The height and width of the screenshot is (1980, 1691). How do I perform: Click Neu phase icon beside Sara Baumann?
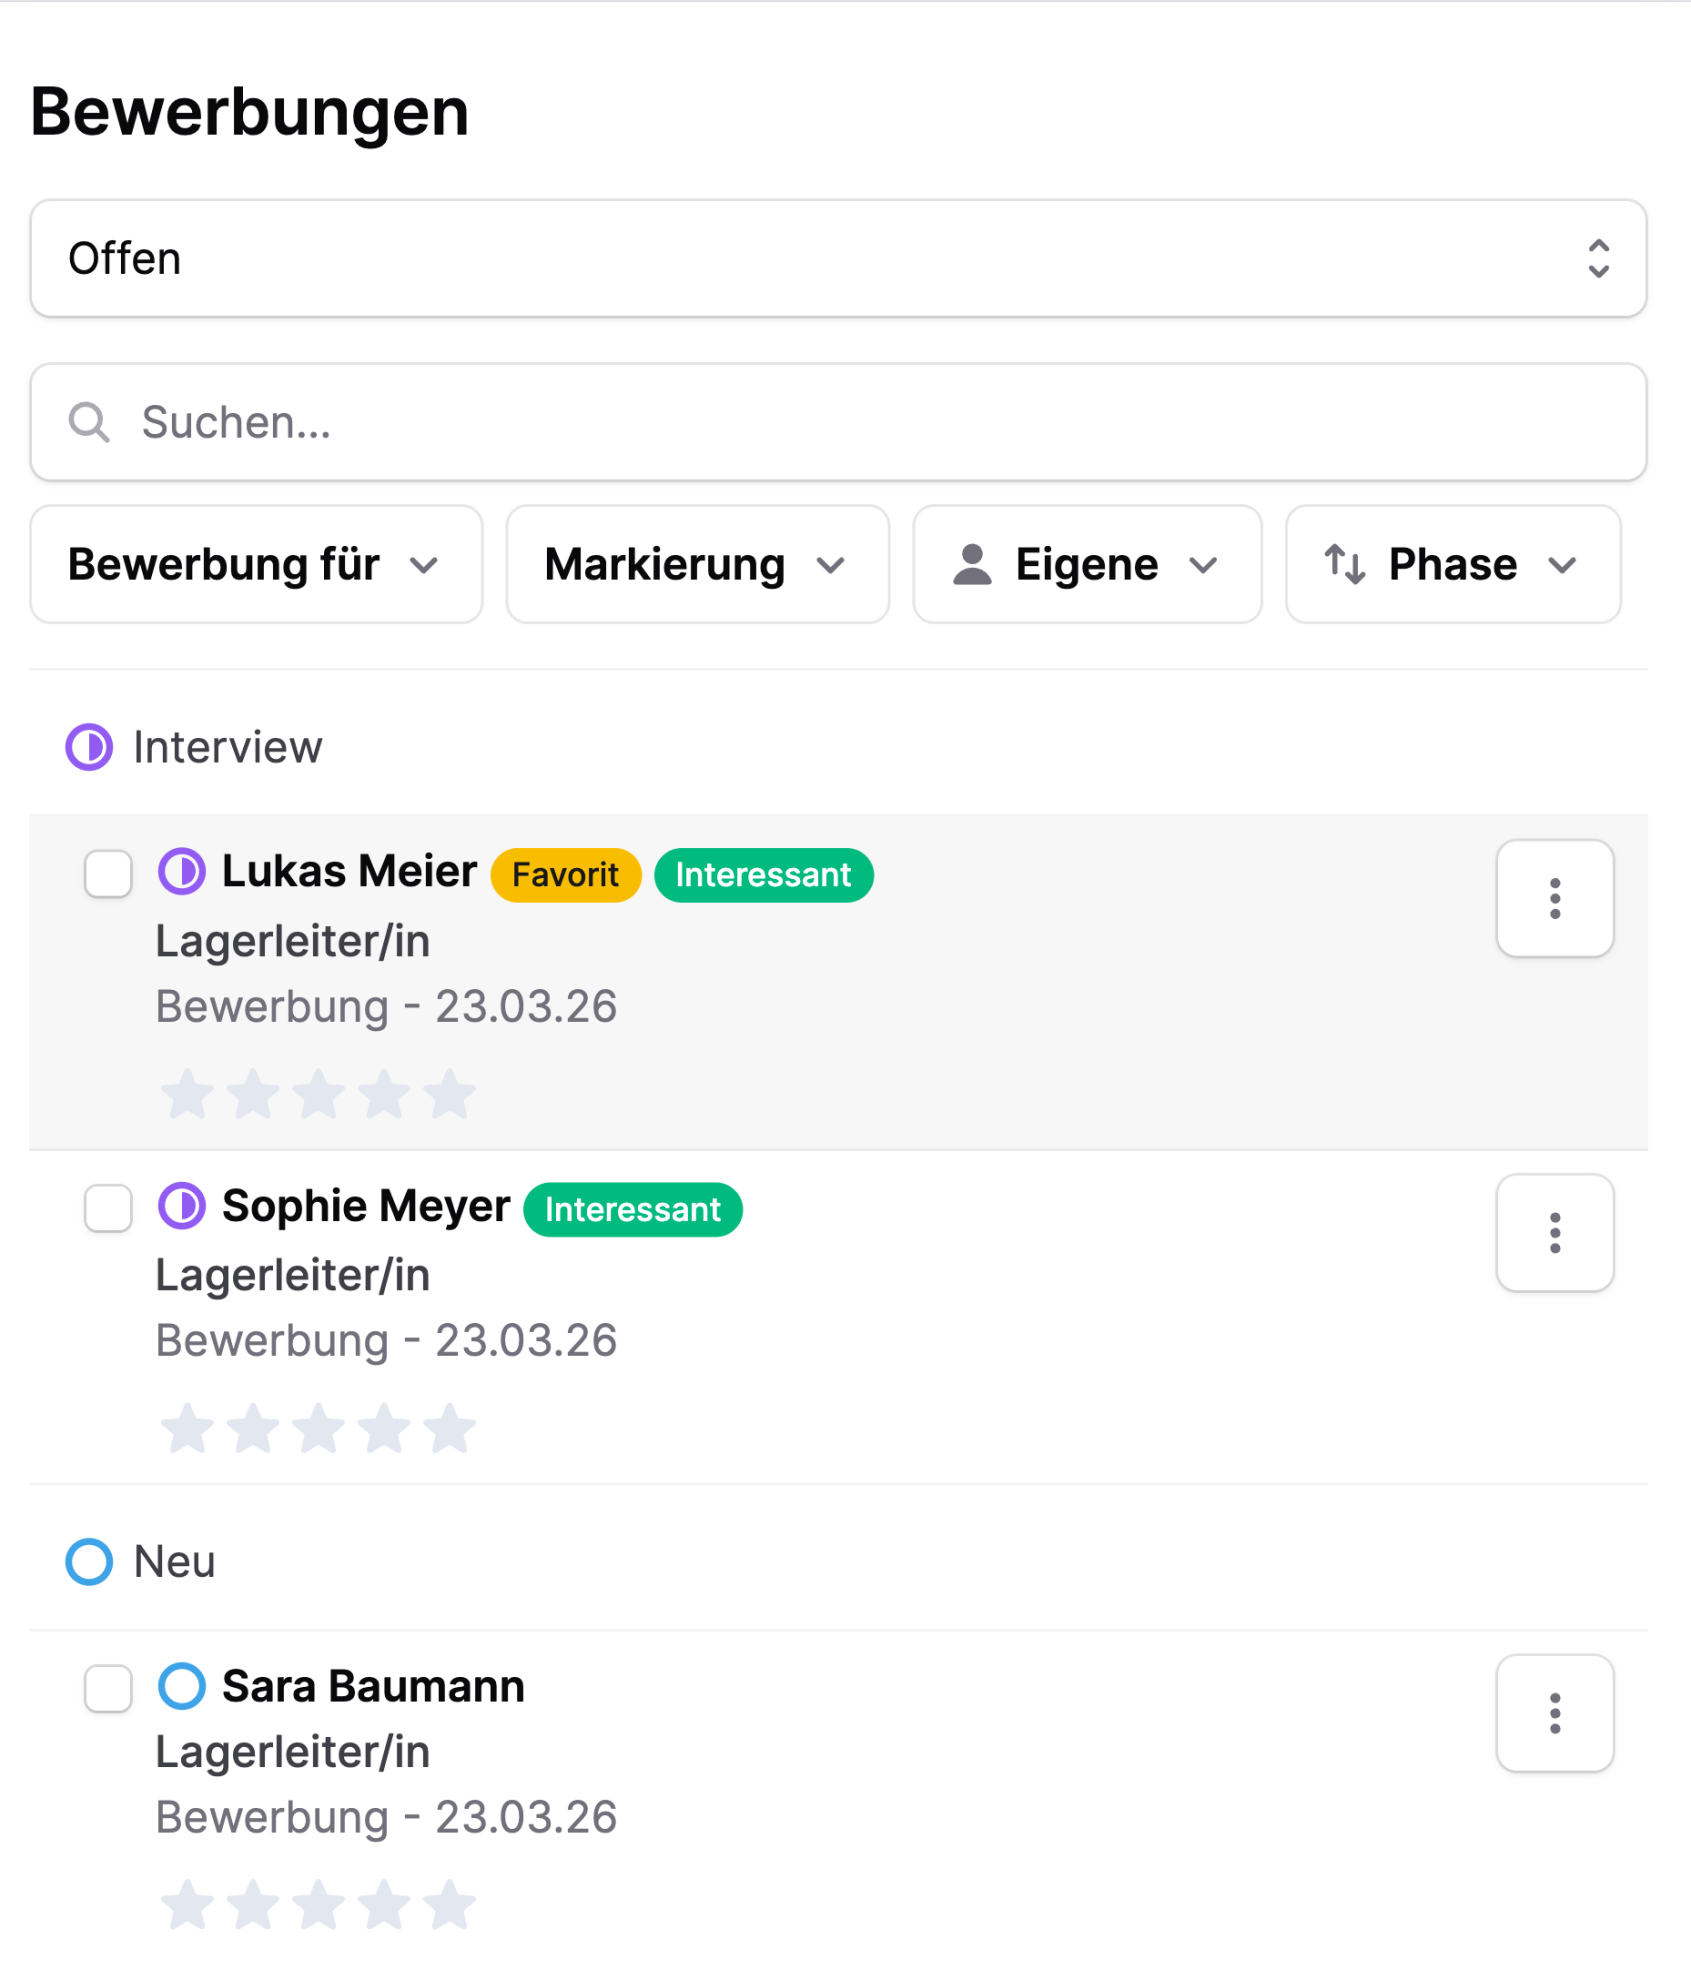182,1686
